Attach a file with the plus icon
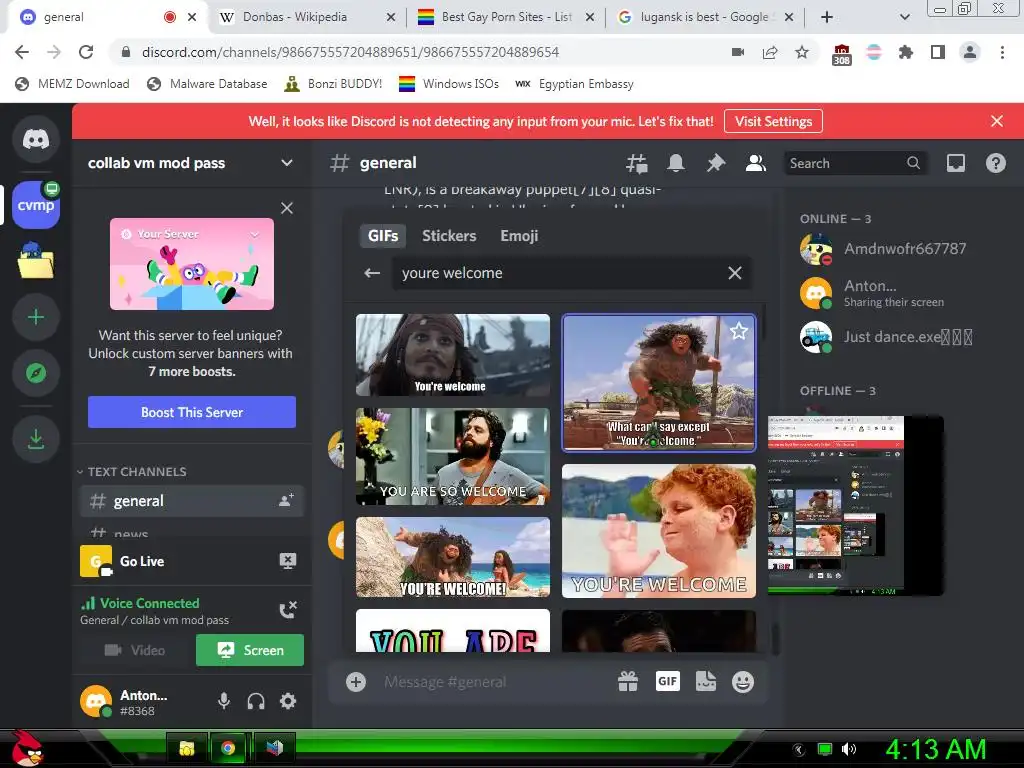 click(x=356, y=682)
